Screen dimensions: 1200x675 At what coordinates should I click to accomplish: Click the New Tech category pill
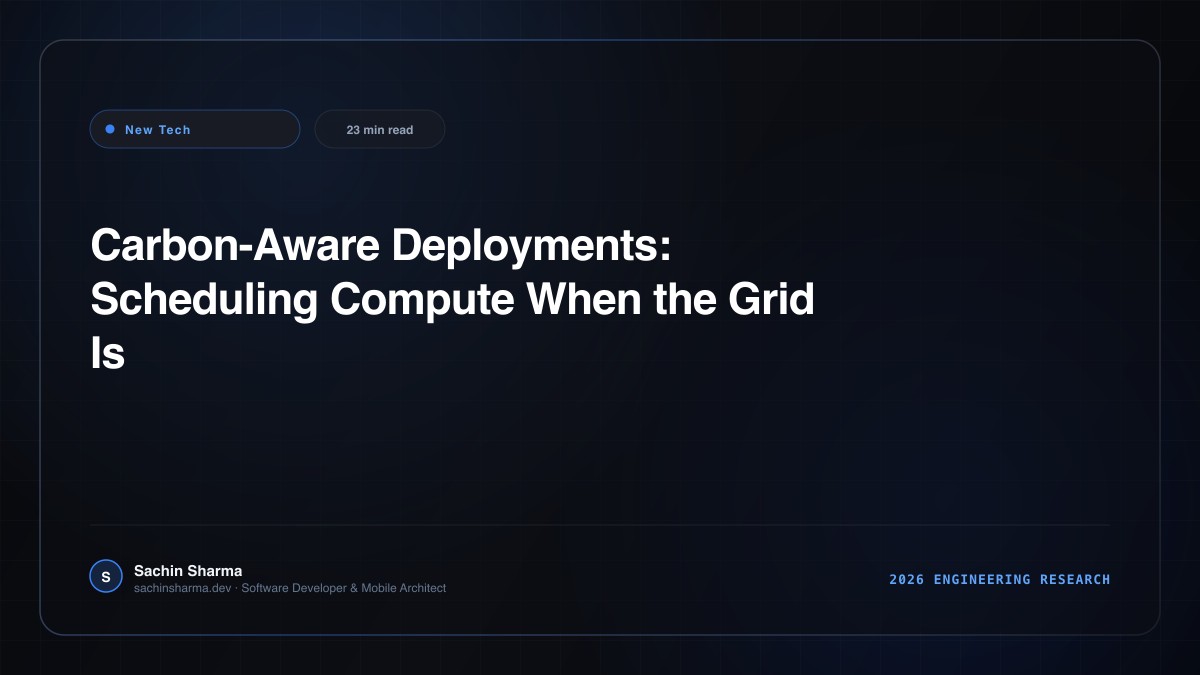click(x=195, y=129)
